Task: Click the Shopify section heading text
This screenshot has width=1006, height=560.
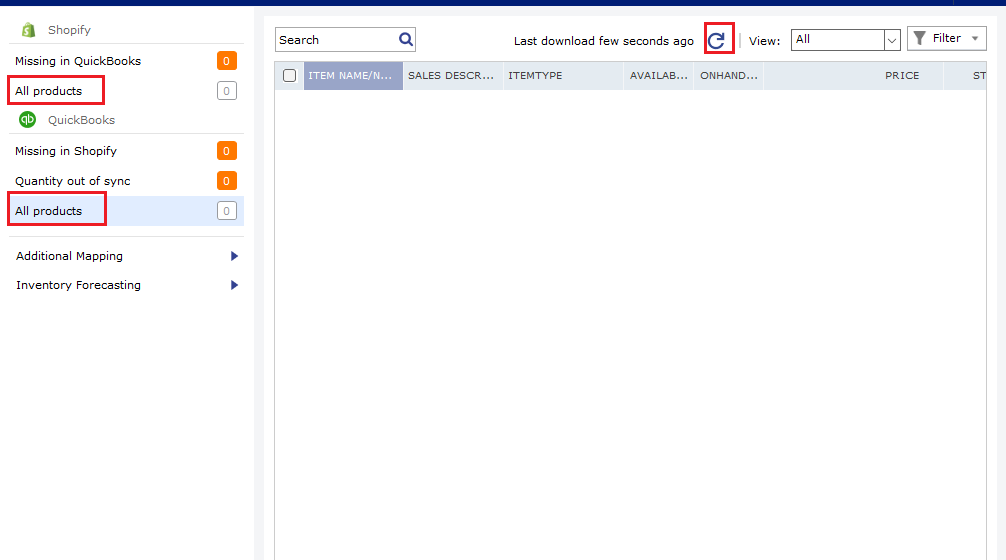Action: (69, 30)
